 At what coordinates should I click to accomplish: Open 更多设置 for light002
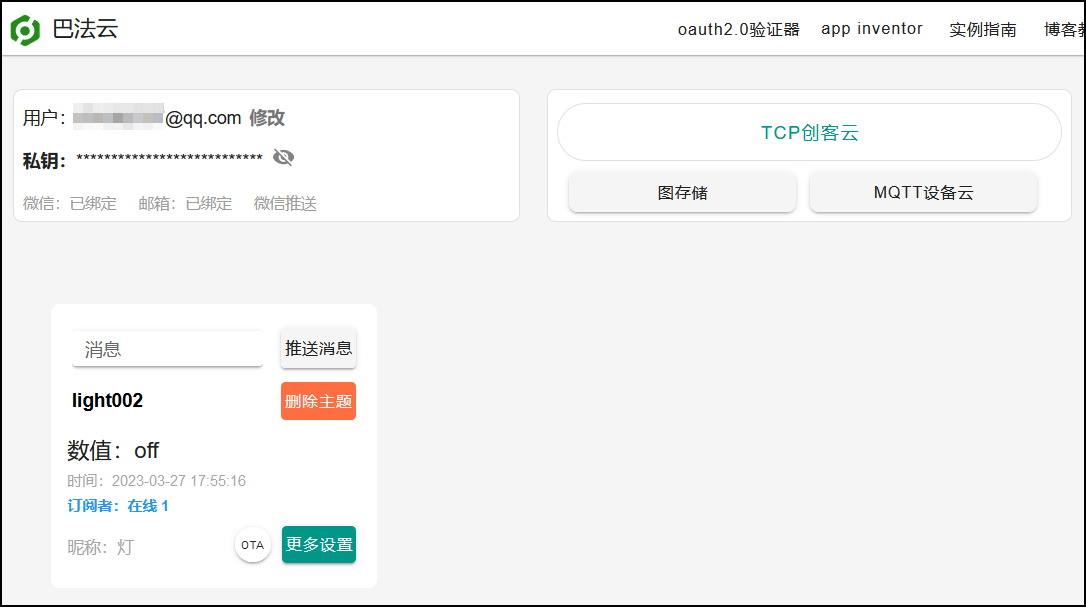[319, 545]
